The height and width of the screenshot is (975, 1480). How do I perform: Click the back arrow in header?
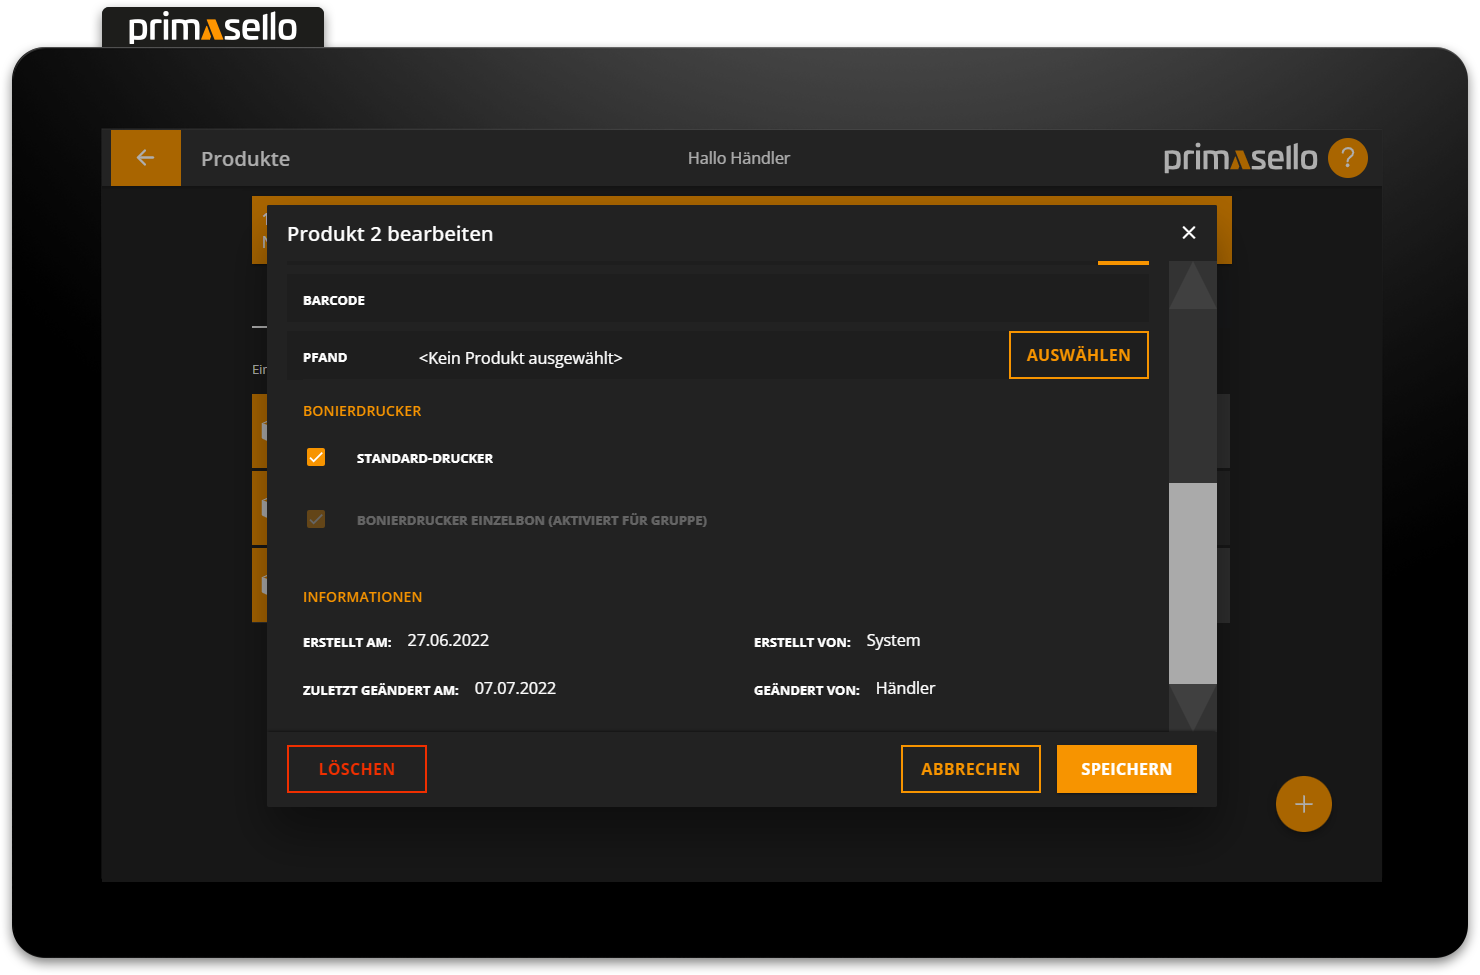point(146,158)
